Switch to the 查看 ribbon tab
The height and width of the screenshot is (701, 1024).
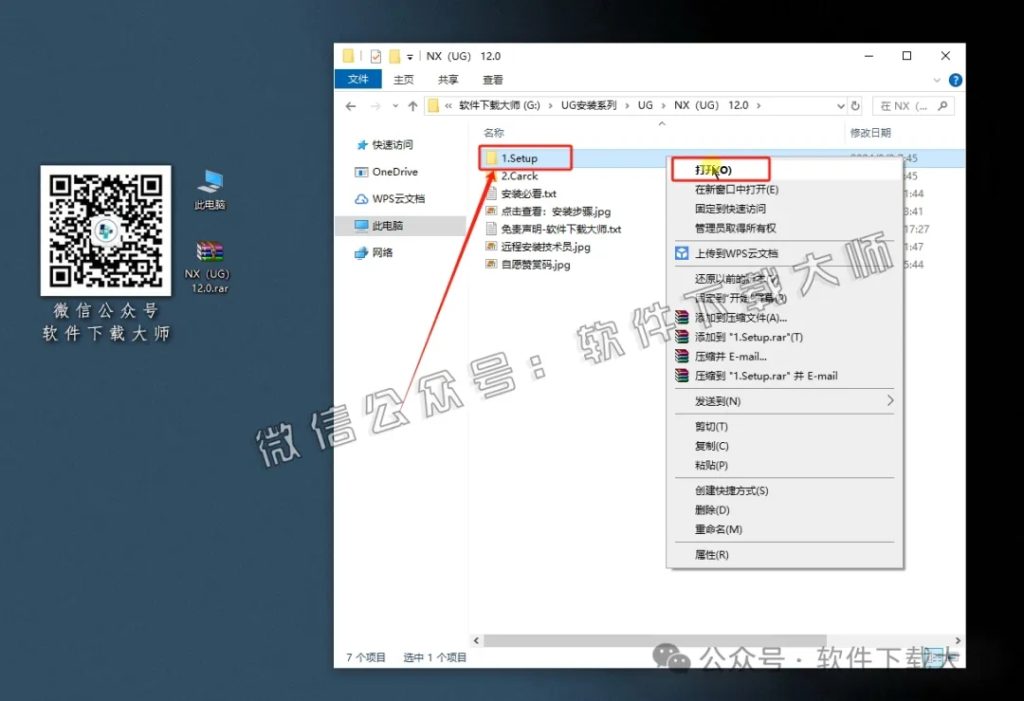pyautogui.click(x=492, y=80)
